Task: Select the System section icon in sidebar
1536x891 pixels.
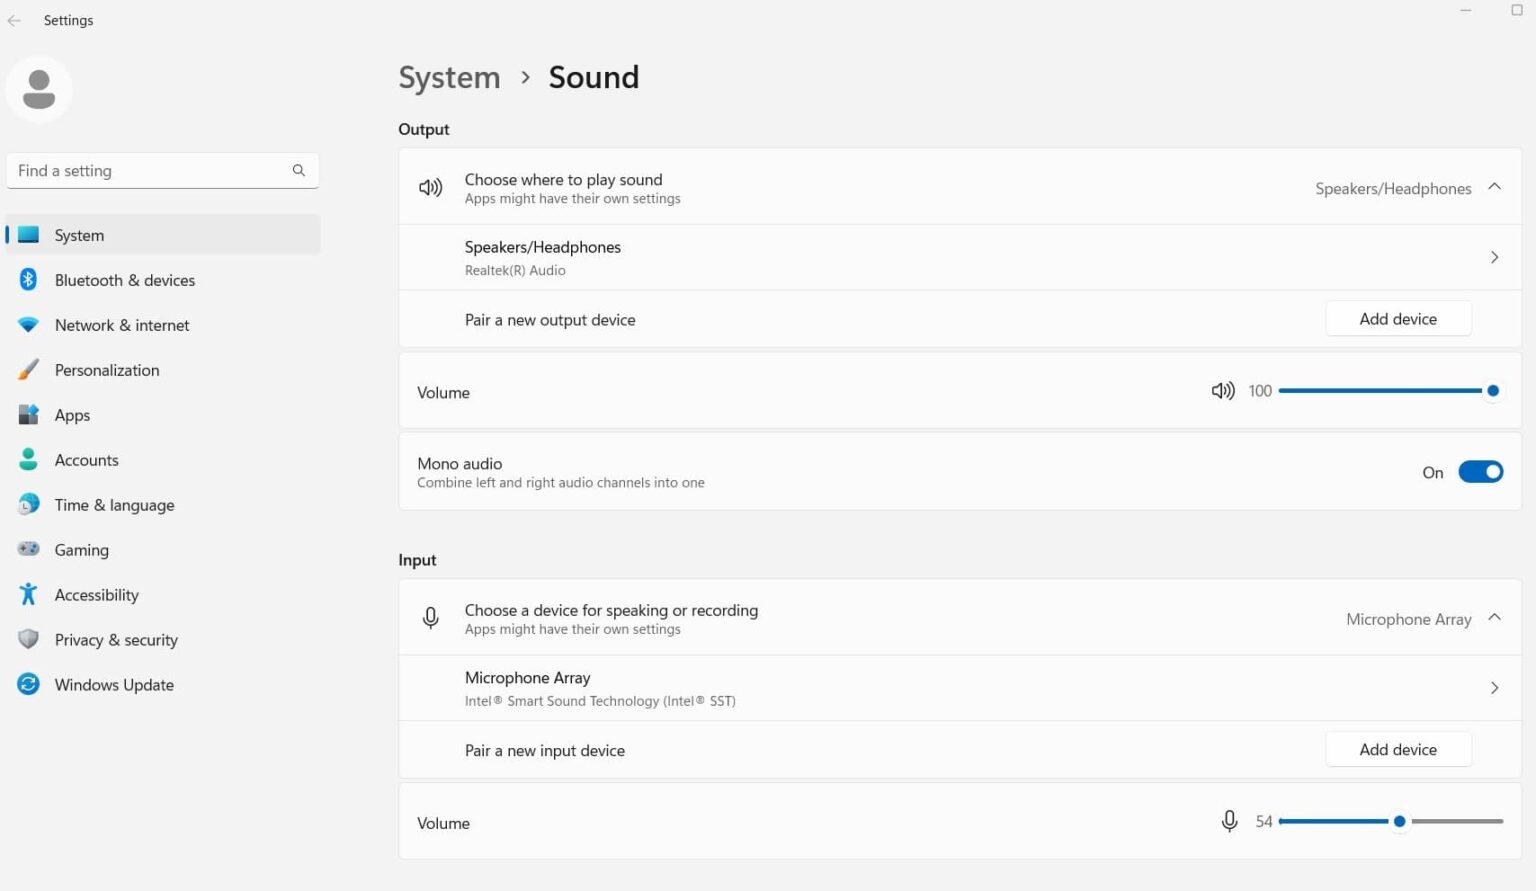Action: (x=27, y=234)
